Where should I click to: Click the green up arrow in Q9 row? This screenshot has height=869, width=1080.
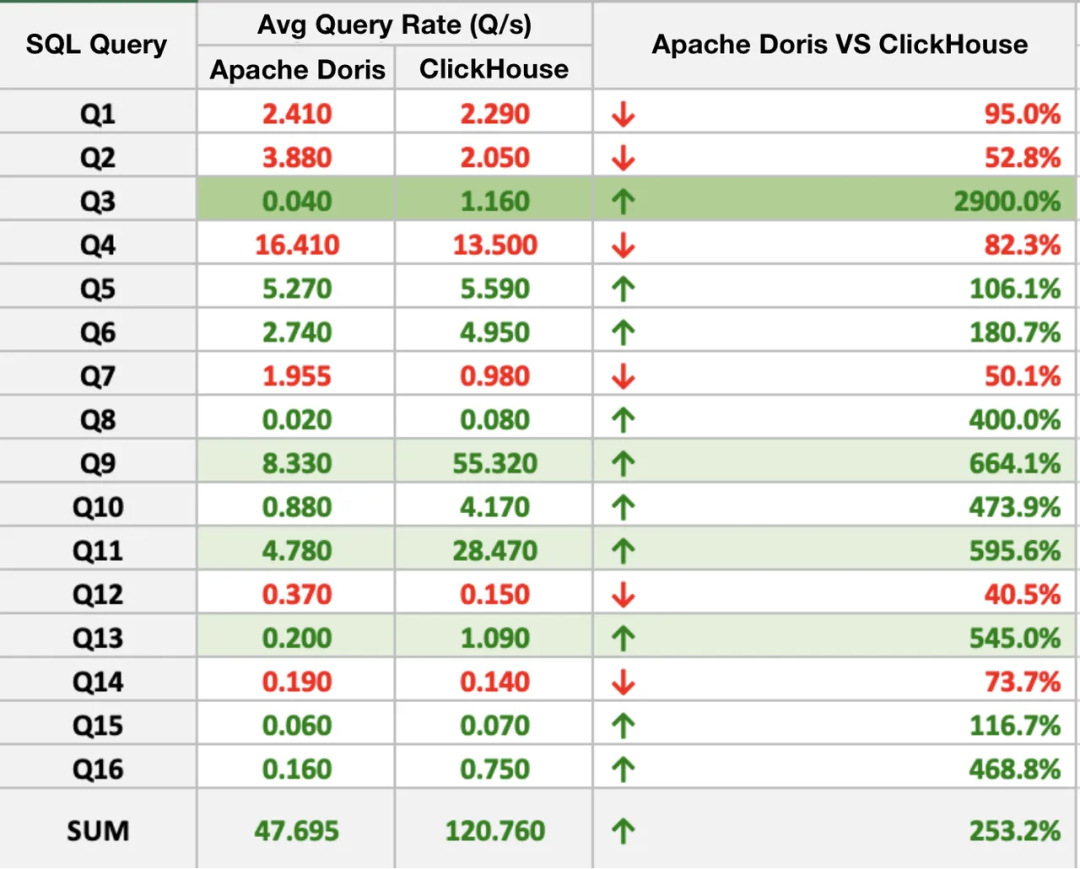(623, 463)
